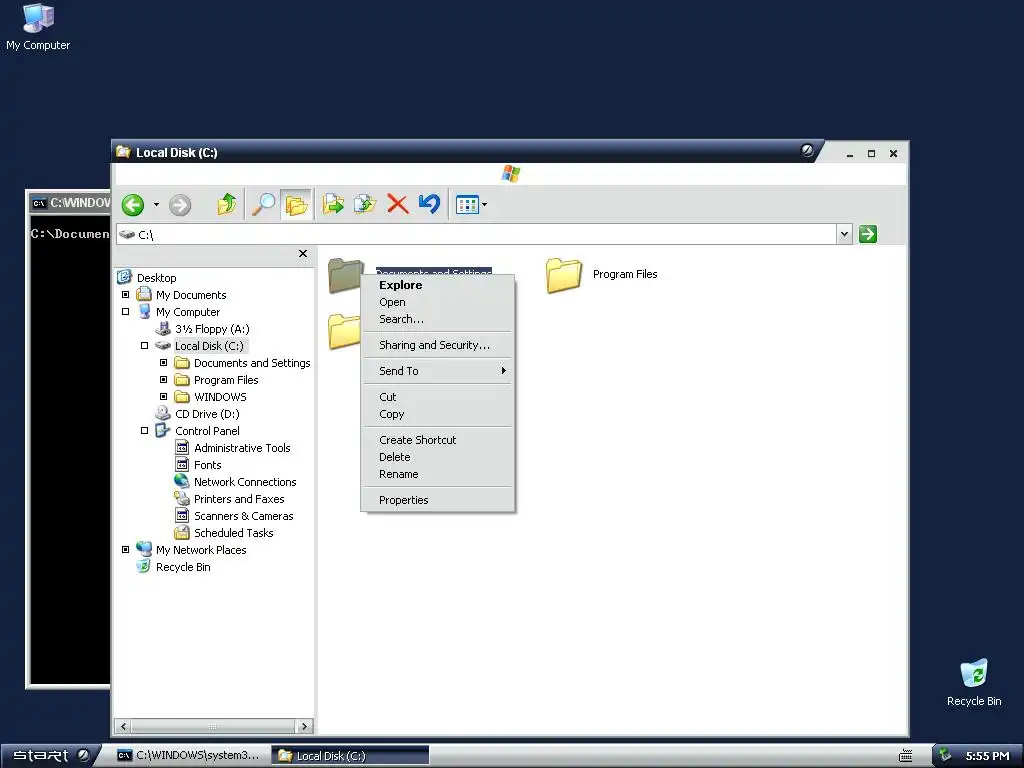Select My Computer desktop icon
Screen dimensions: 1024x768
point(38,27)
